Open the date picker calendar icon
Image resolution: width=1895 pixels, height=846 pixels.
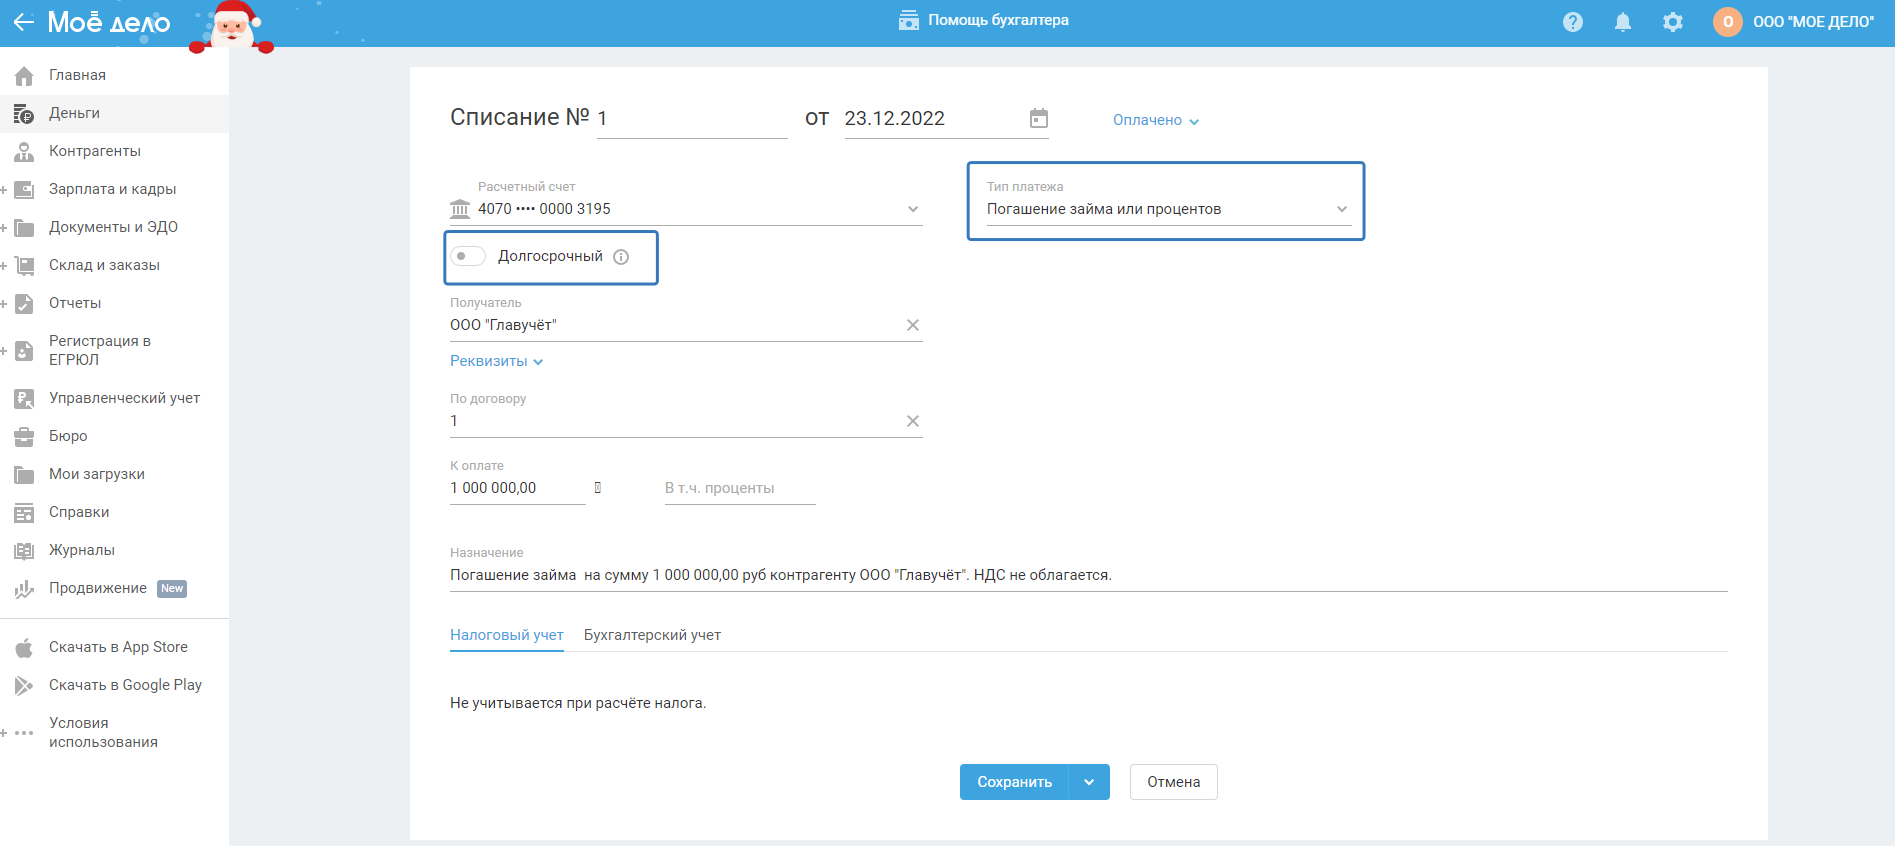pyautogui.click(x=1039, y=118)
